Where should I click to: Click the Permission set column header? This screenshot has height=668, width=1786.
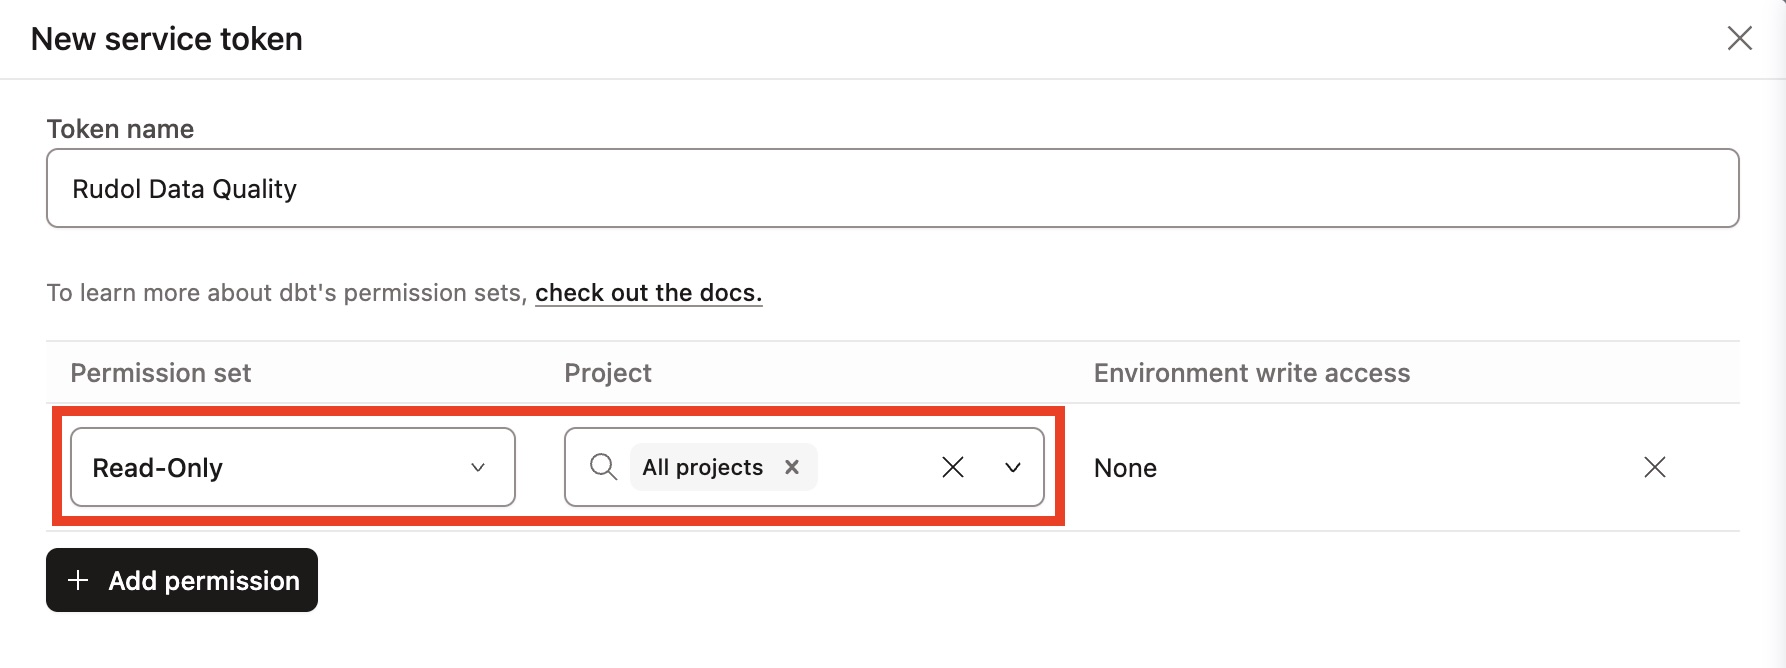coord(160,372)
